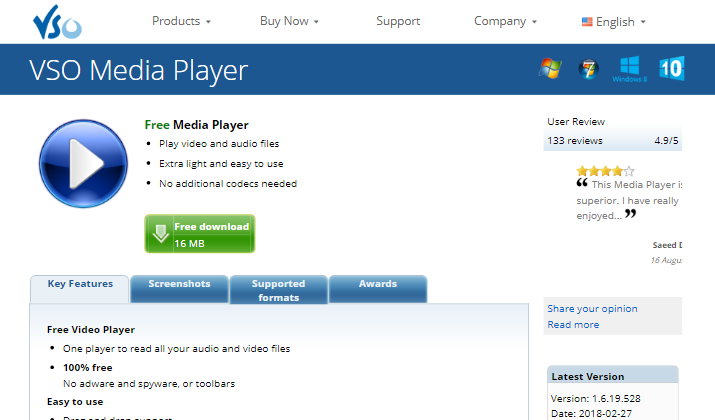Click the Latest Version panel header
Image resolution: width=715 pixels, height=420 pixels.
point(612,376)
